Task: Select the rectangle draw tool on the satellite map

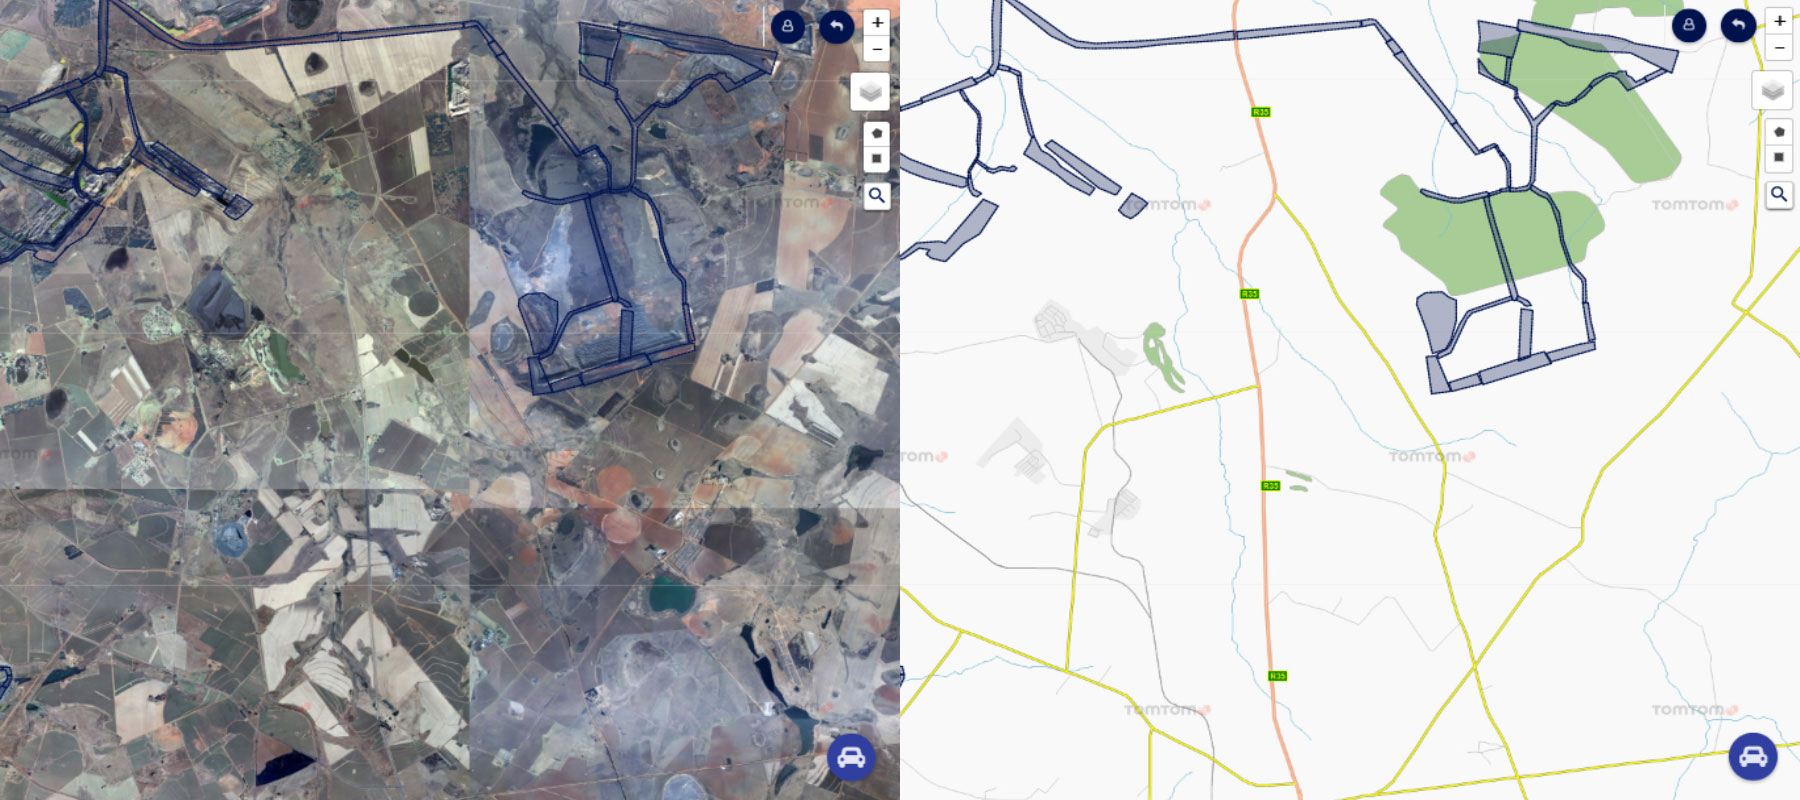Action: [x=877, y=159]
